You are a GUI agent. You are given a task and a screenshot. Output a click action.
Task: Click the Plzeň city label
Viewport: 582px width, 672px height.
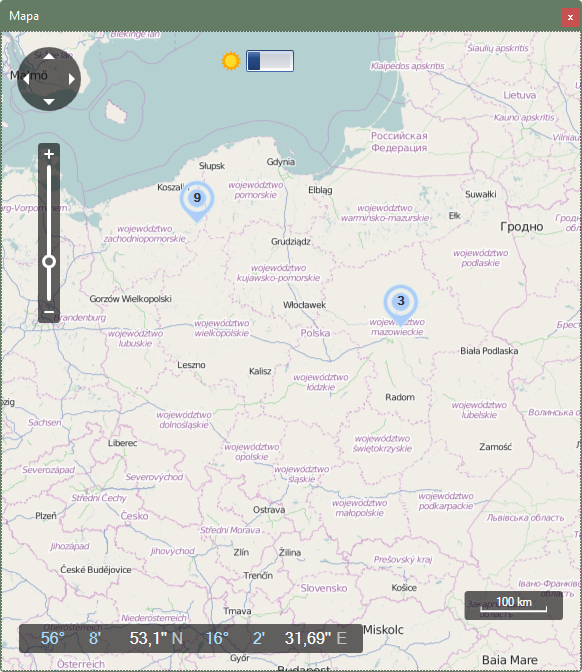(45, 516)
